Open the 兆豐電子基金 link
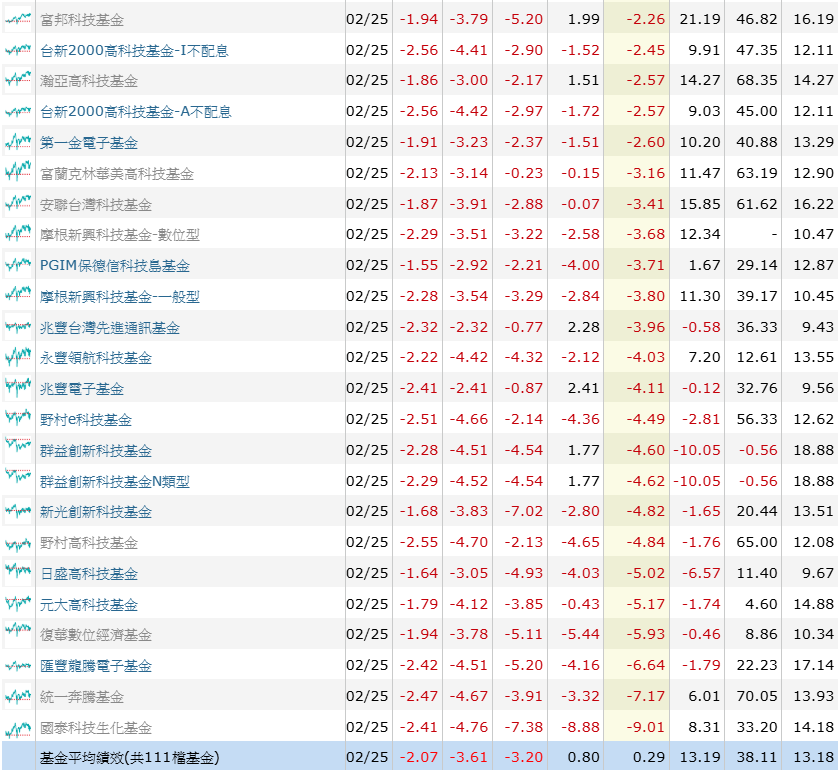This screenshot has height=770, width=838. click(82, 388)
